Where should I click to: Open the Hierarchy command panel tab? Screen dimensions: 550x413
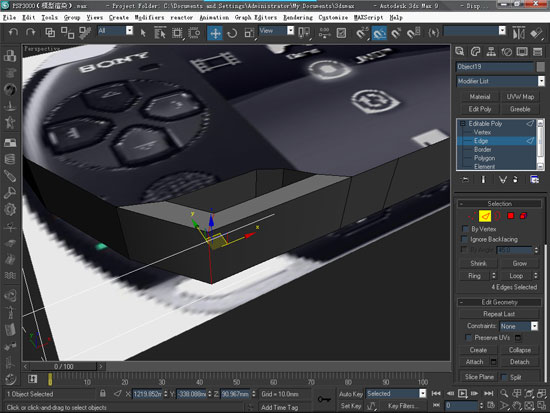491,52
